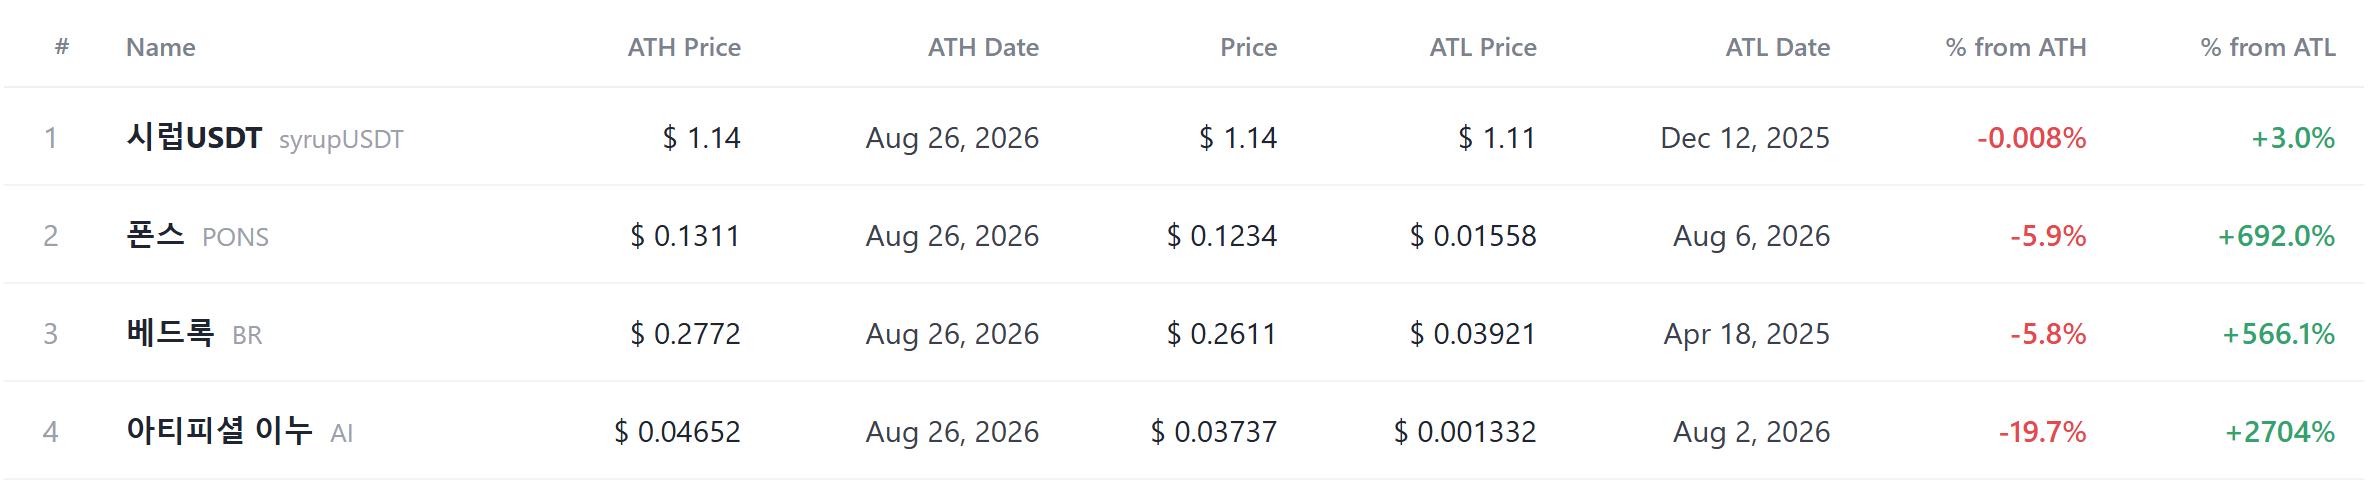Viewport: 2368px width, 484px height.
Task: Open the 베드록 BR coin page
Action: (170, 333)
